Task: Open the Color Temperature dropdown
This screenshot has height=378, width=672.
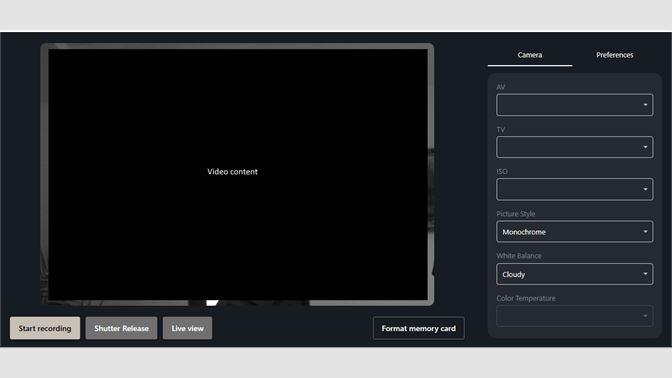Action: (575, 316)
